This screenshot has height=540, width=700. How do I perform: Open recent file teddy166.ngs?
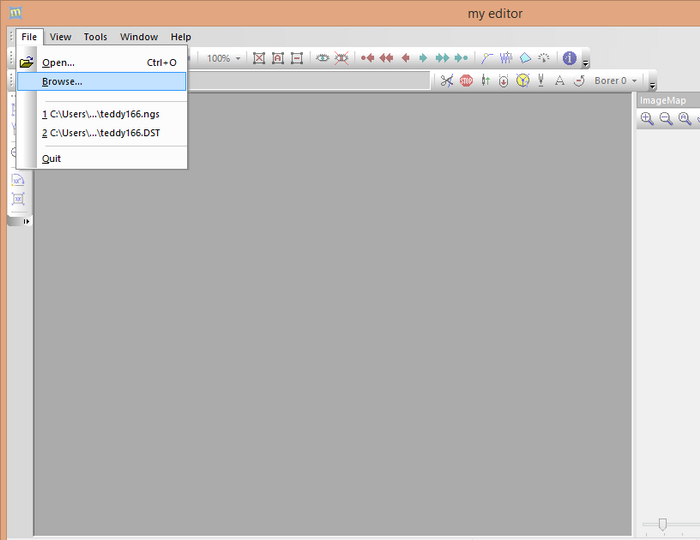[102, 114]
